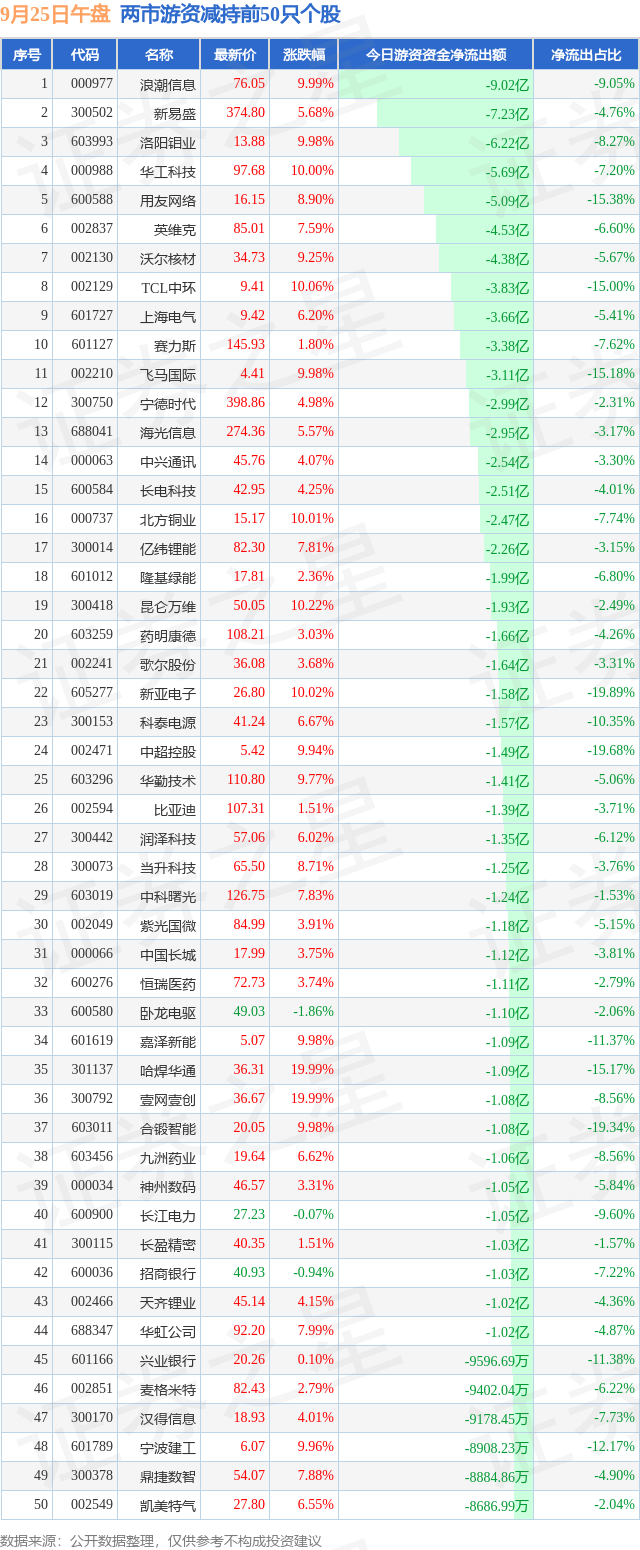Select stock name 亿纬锂能
Viewport: 640px width, 1550px height.
[168, 549]
